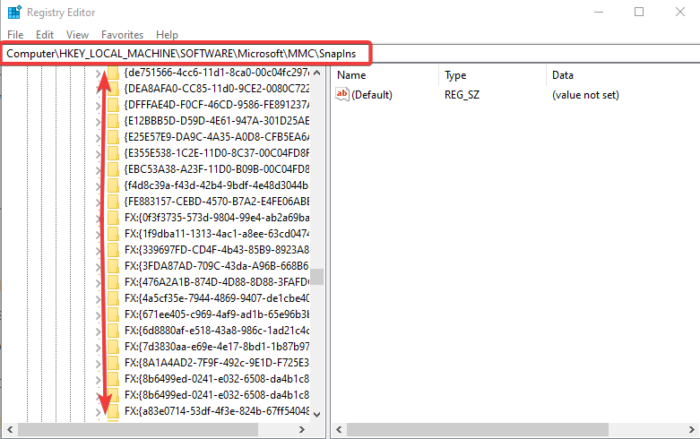Expand the FX:{0f3f3735-573d-9804 key chevron
The image size is (700, 439).
coord(98,218)
